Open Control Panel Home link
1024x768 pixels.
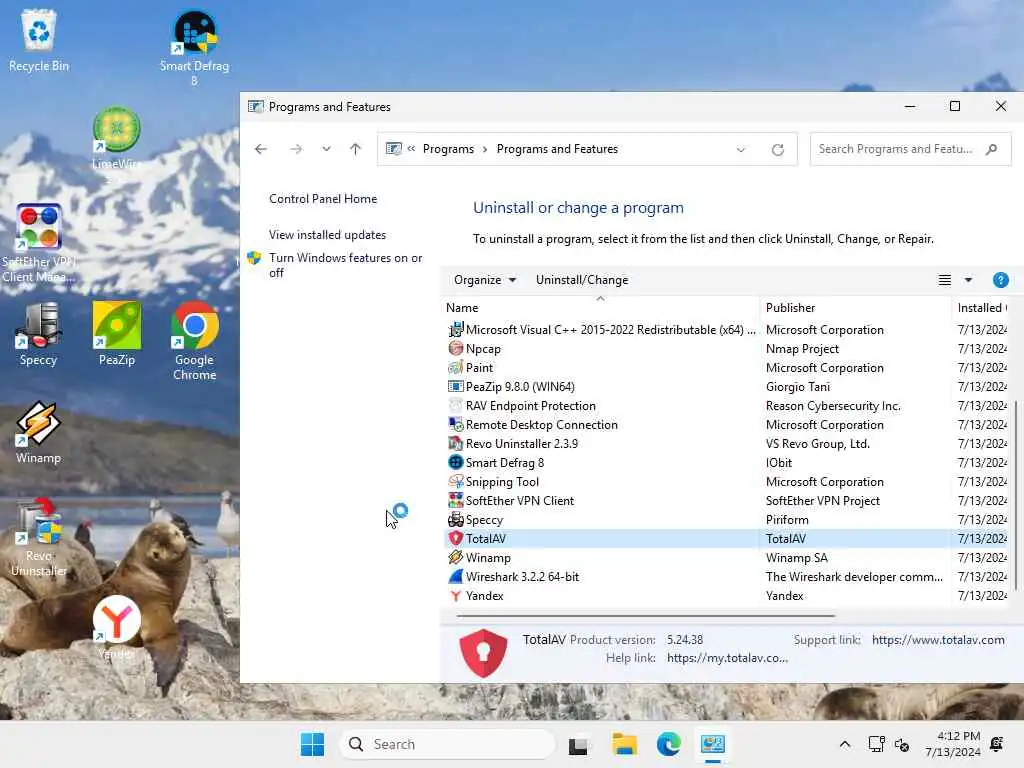click(x=323, y=199)
